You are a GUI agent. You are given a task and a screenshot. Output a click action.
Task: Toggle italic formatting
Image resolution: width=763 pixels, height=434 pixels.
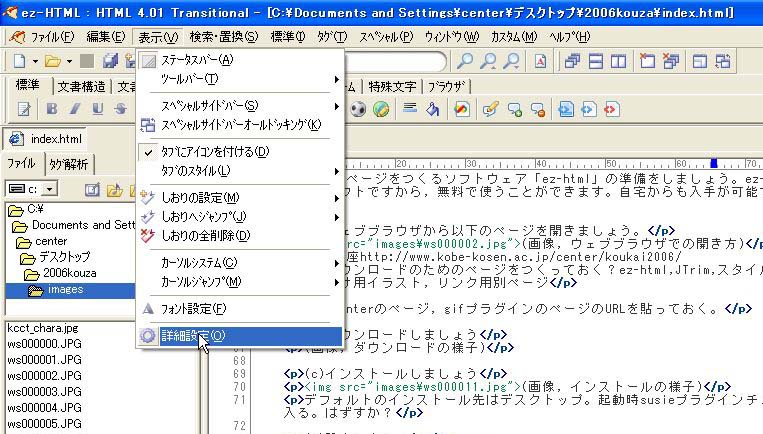point(74,109)
